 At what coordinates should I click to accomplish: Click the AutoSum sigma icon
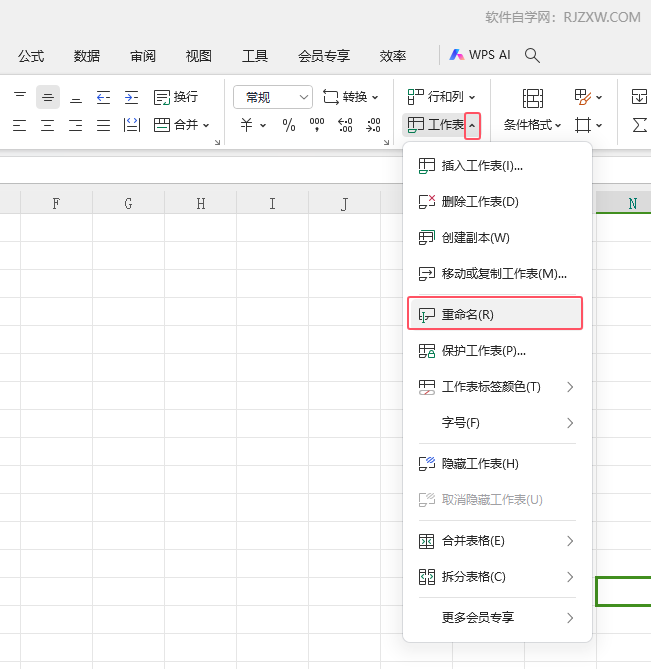coord(639,125)
